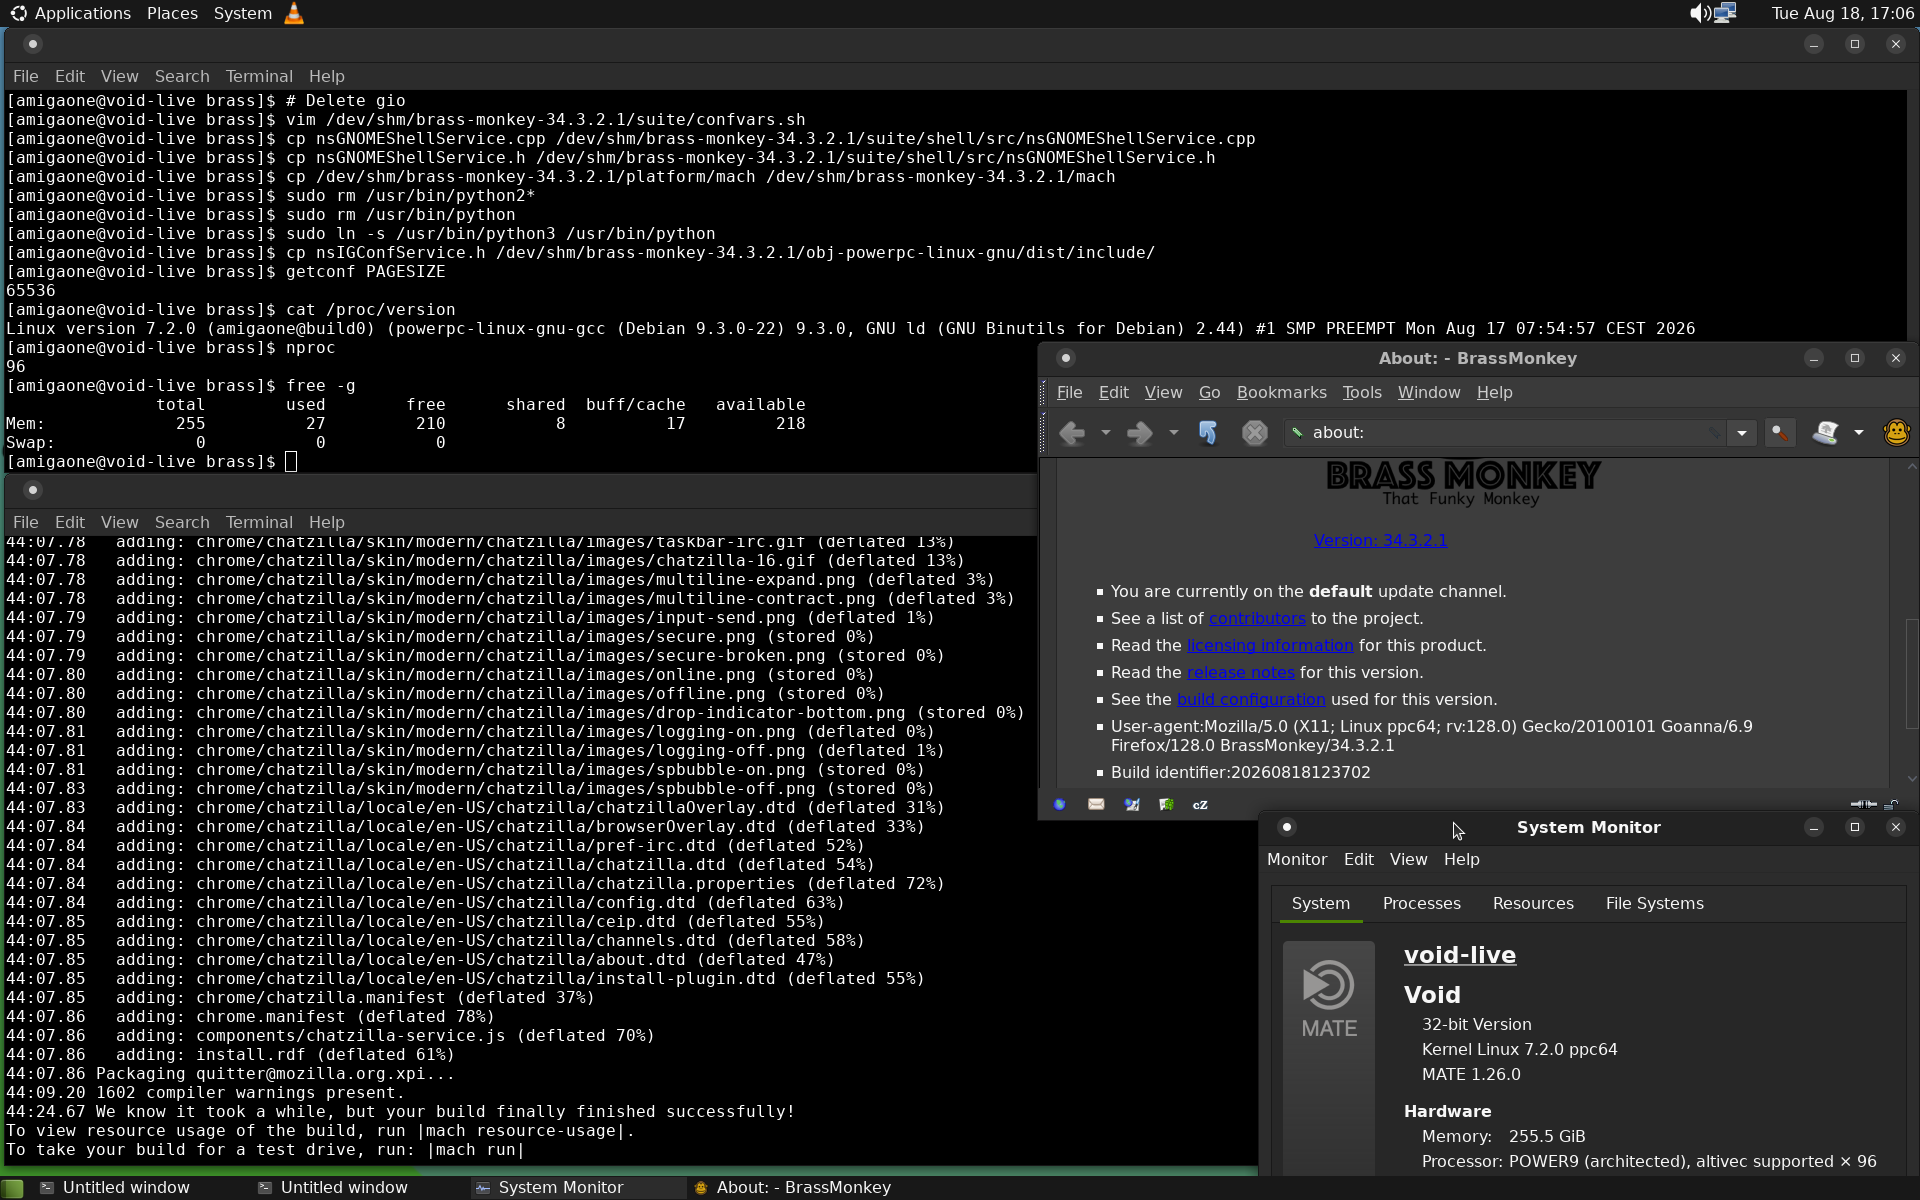Show page security via status bar padlock
The image size is (1920, 1200).
(1891, 804)
